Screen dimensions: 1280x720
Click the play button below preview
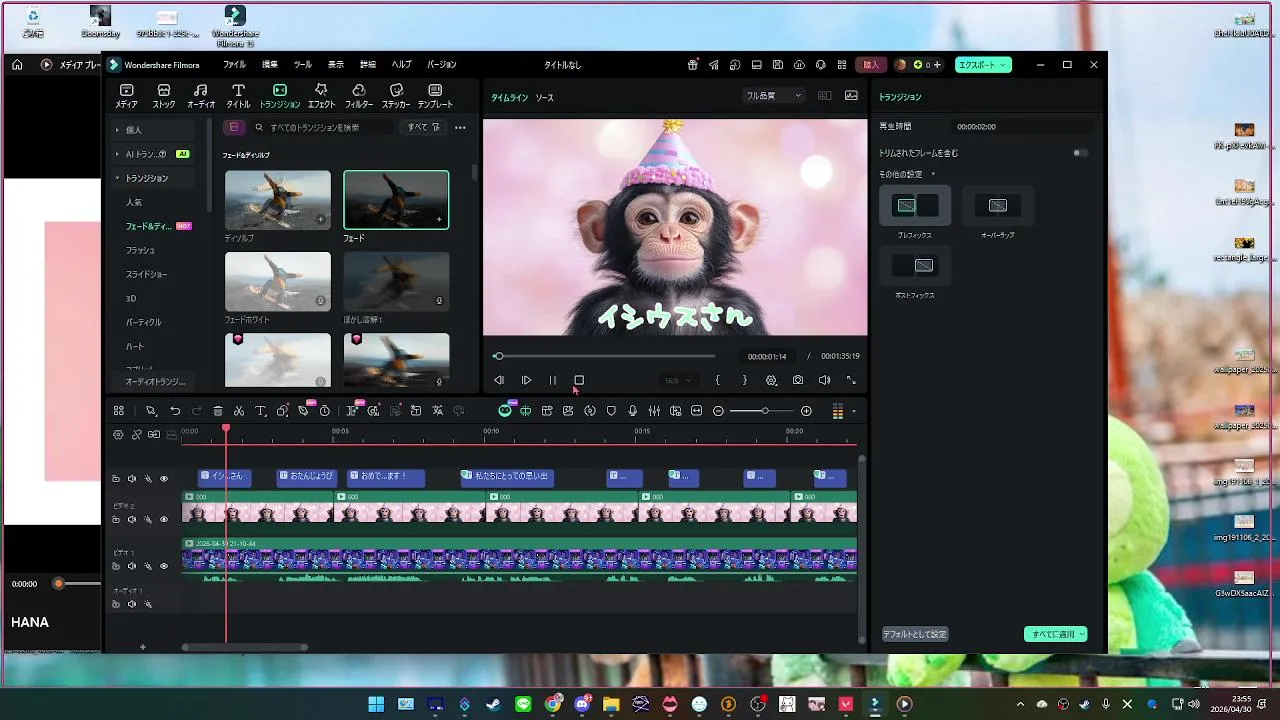(526, 380)
